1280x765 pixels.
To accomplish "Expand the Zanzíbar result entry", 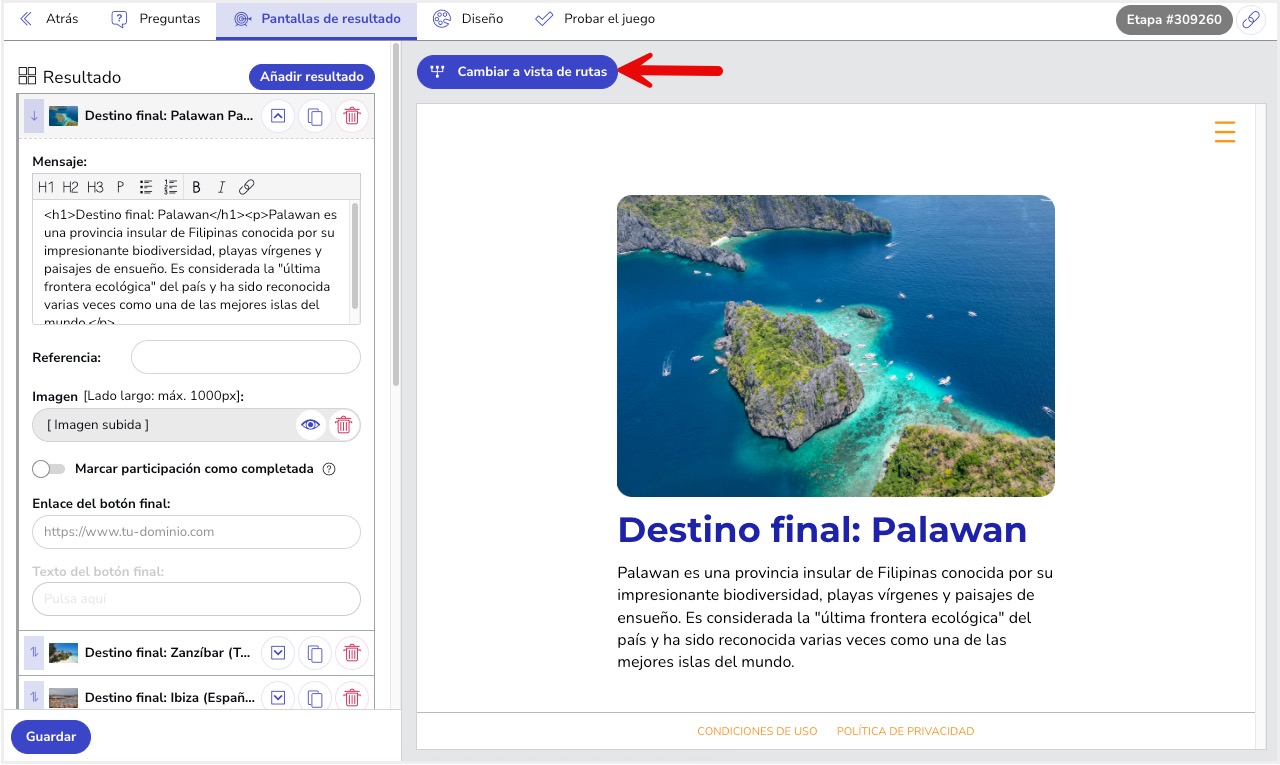I will coord(277,652).
